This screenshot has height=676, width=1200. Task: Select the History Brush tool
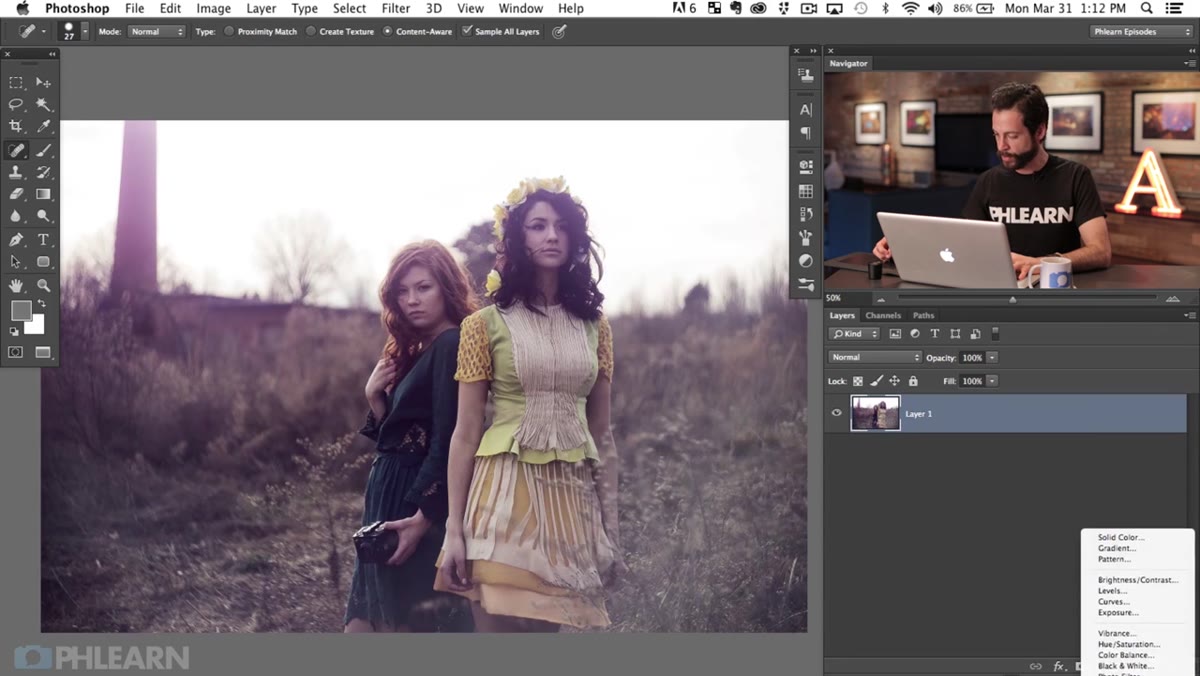43,172
